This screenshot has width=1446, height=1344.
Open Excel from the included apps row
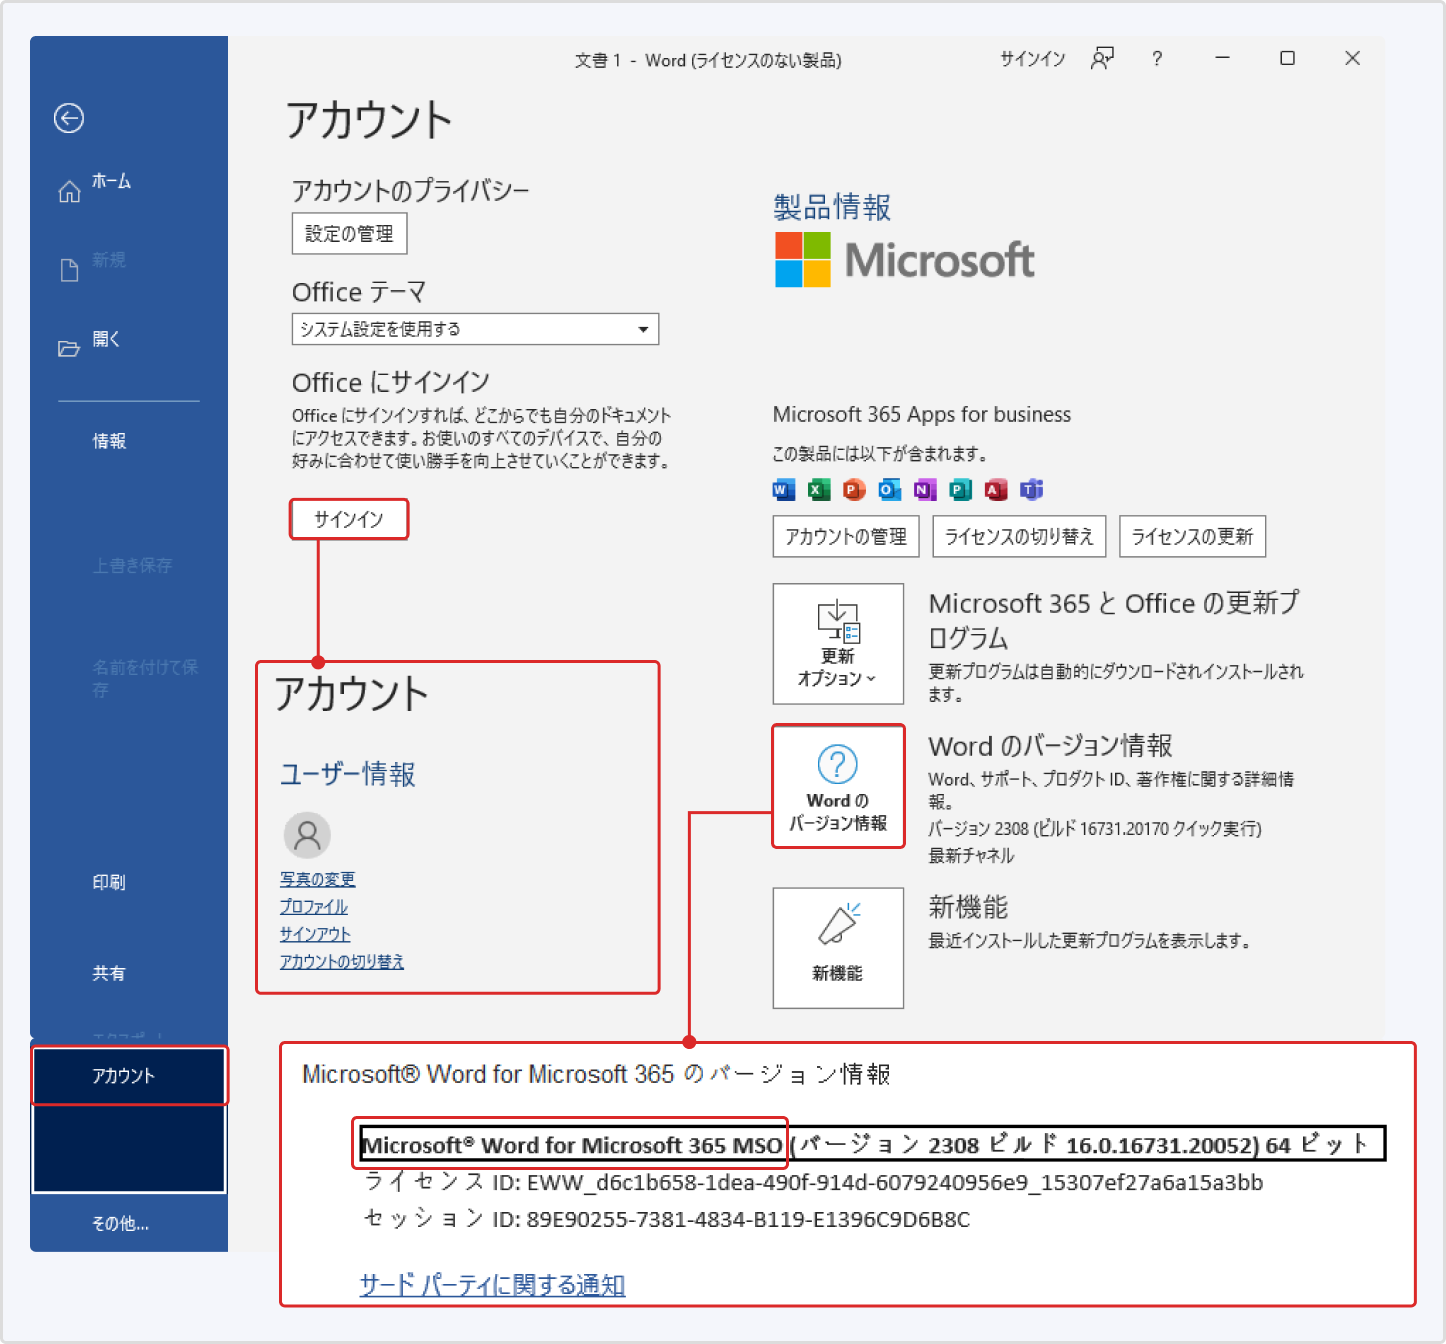coord(818,490)
